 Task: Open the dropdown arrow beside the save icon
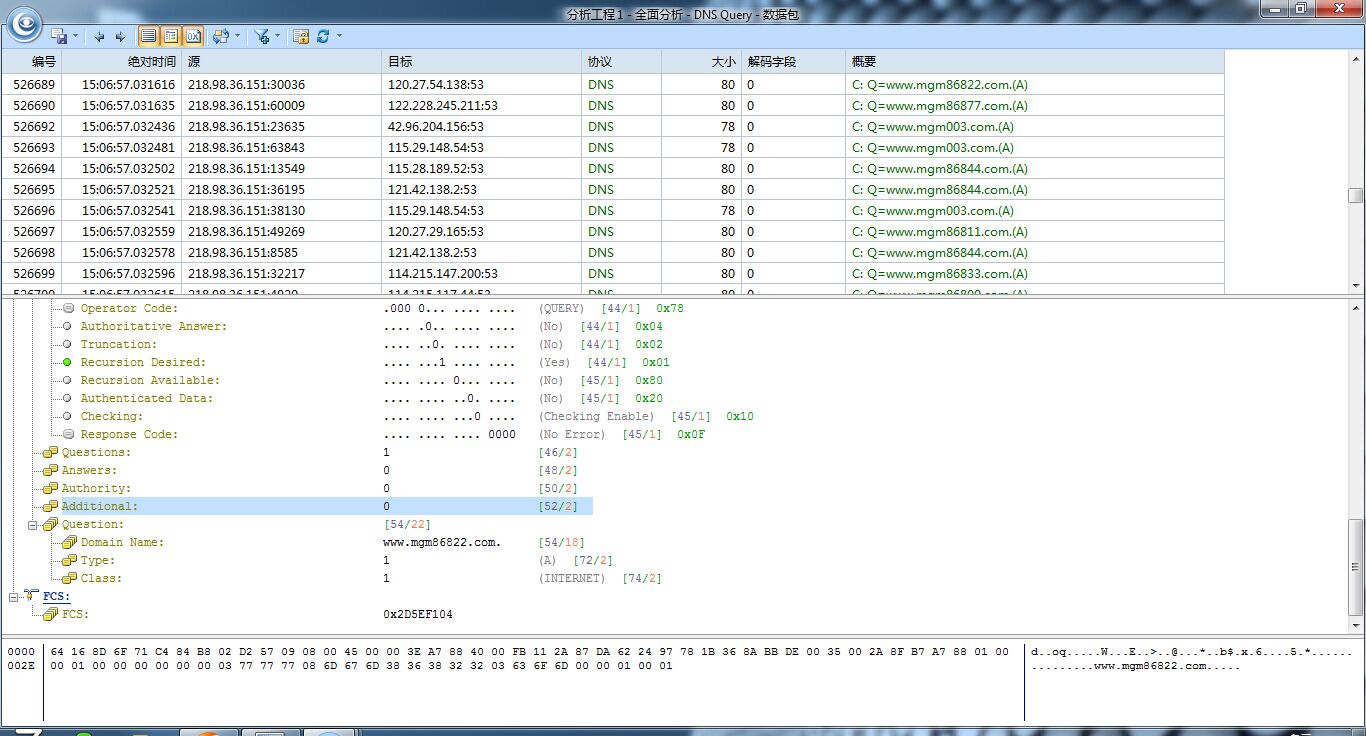pyautogui.click(x=76, y=36)
